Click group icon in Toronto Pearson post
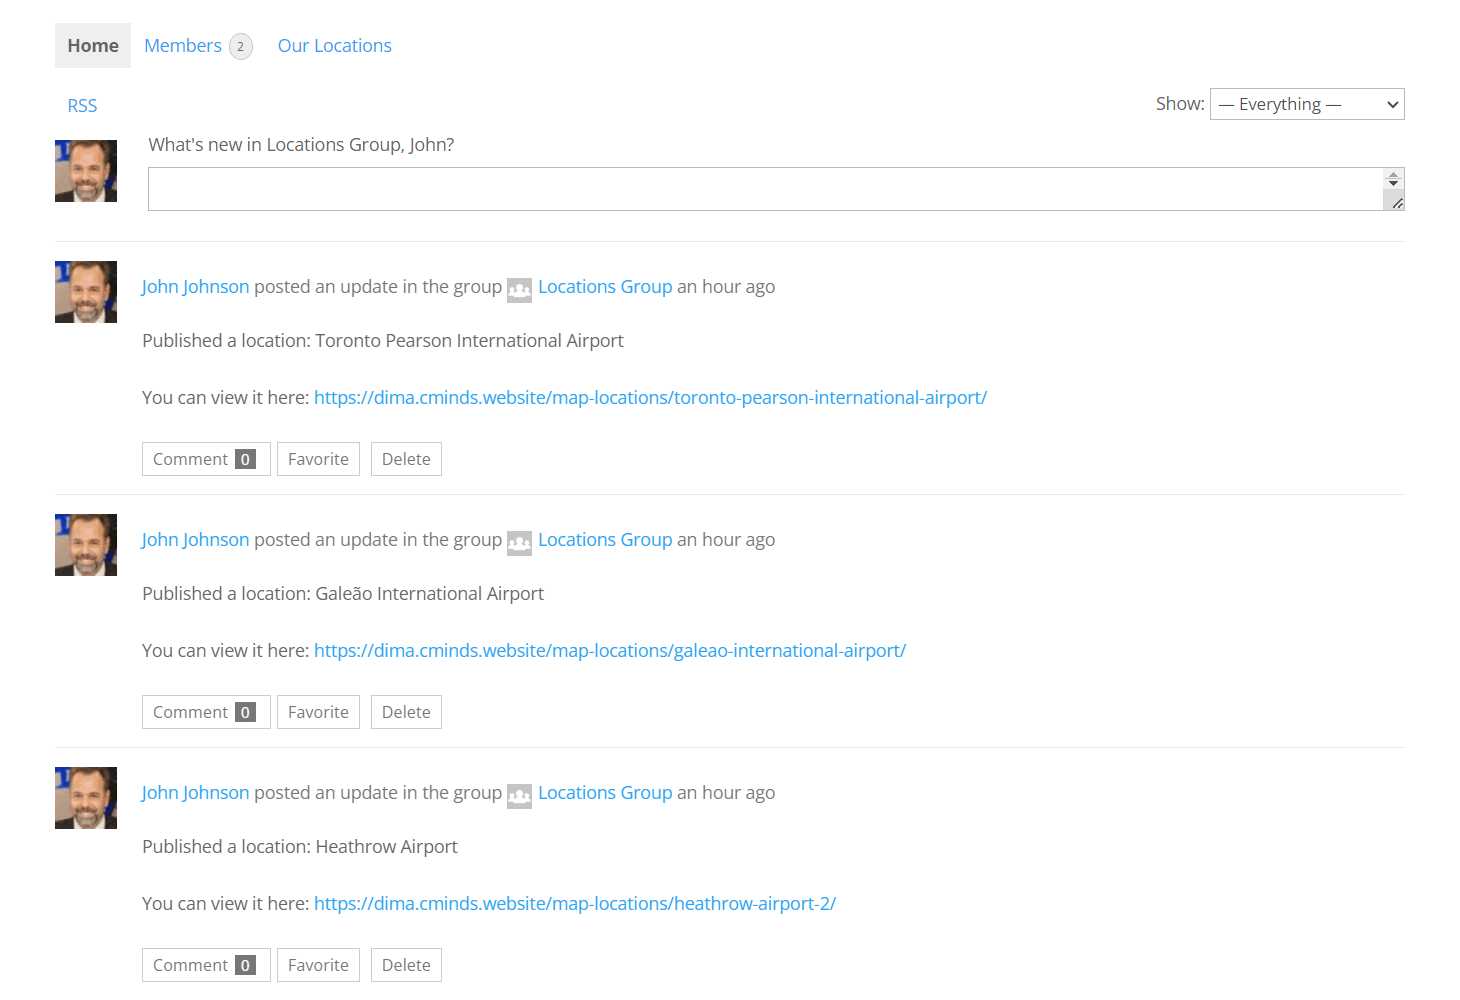The width and height of the screenshot is (1460, 1000). [519, 290]
